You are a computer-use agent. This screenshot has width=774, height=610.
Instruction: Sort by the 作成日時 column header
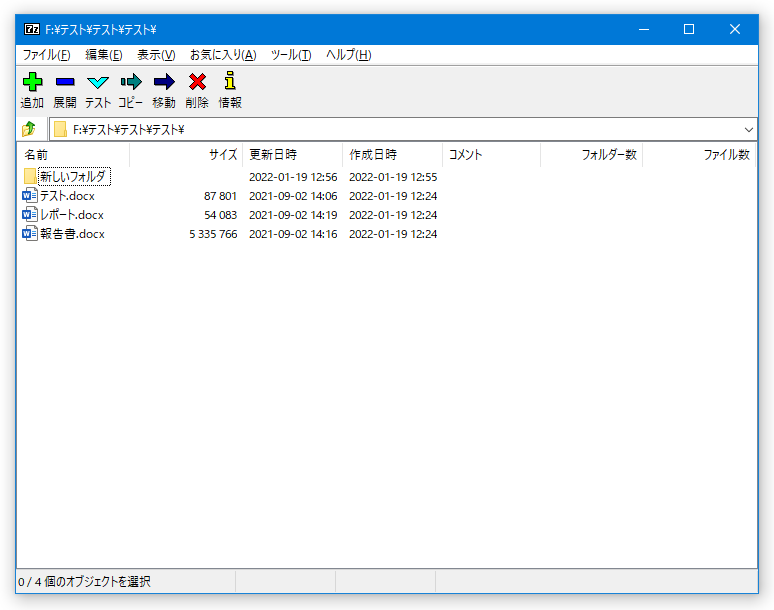tap(392, 155)
